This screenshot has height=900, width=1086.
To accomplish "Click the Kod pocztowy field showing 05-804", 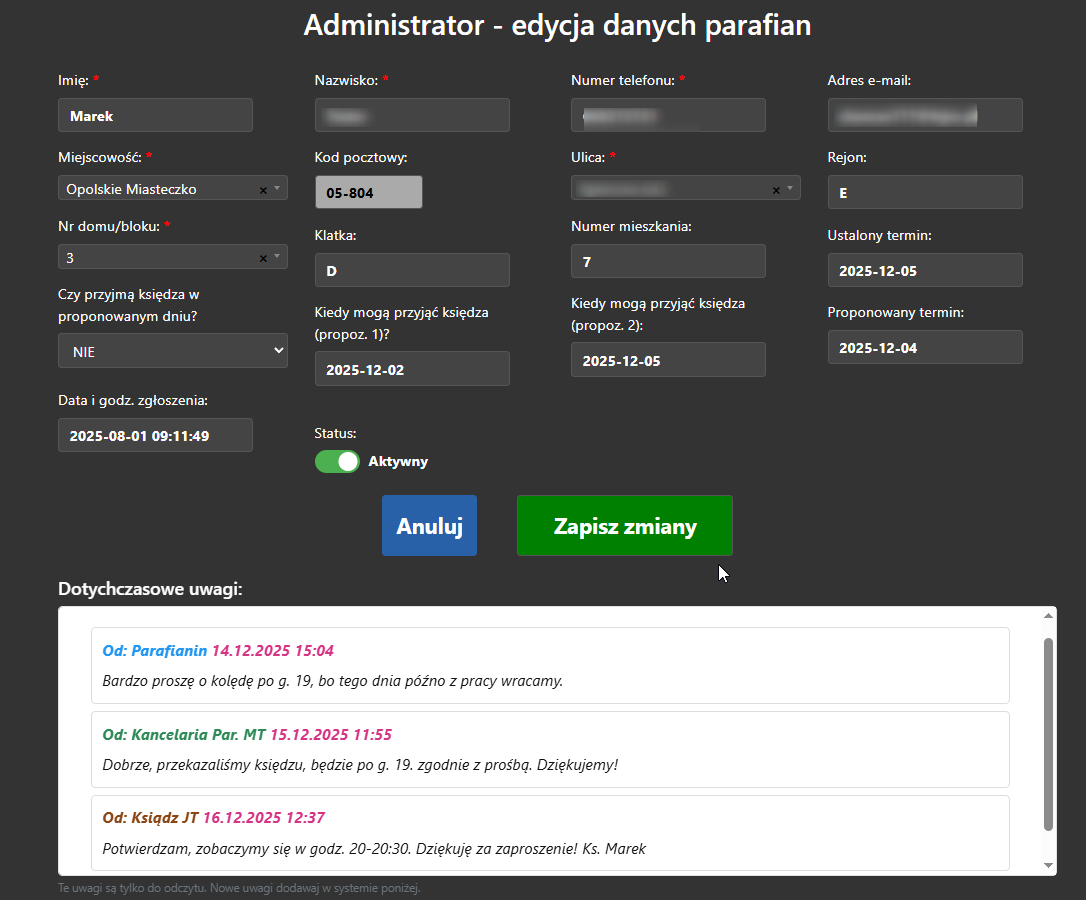I will click(368, 192).
